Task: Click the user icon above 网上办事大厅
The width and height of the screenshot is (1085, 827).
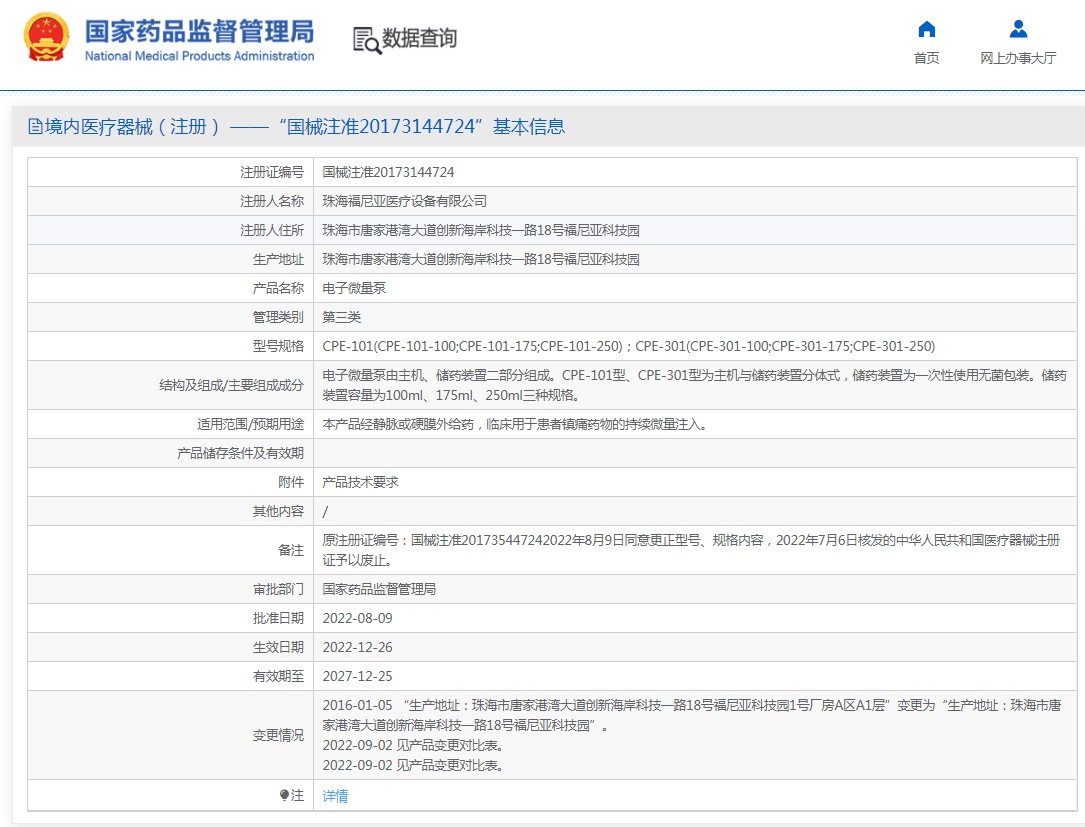Action: (1018, 29)
